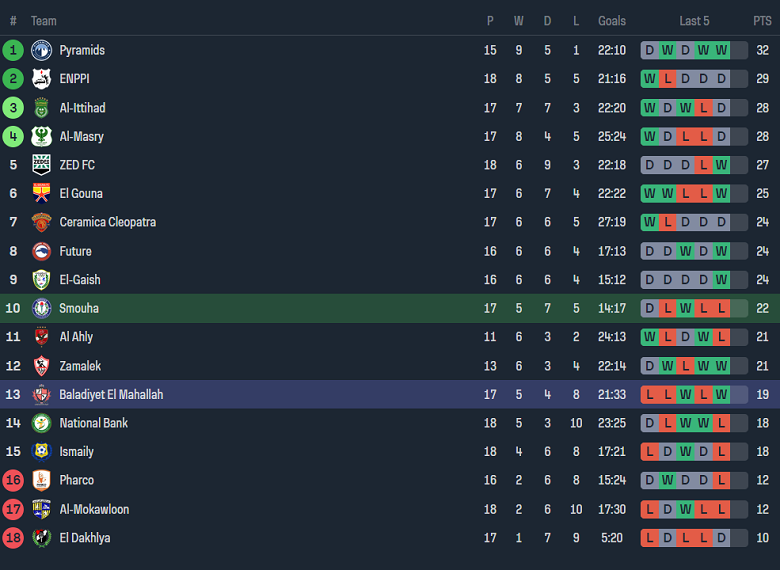Click the Last 5 column header

tap(694, 21)
